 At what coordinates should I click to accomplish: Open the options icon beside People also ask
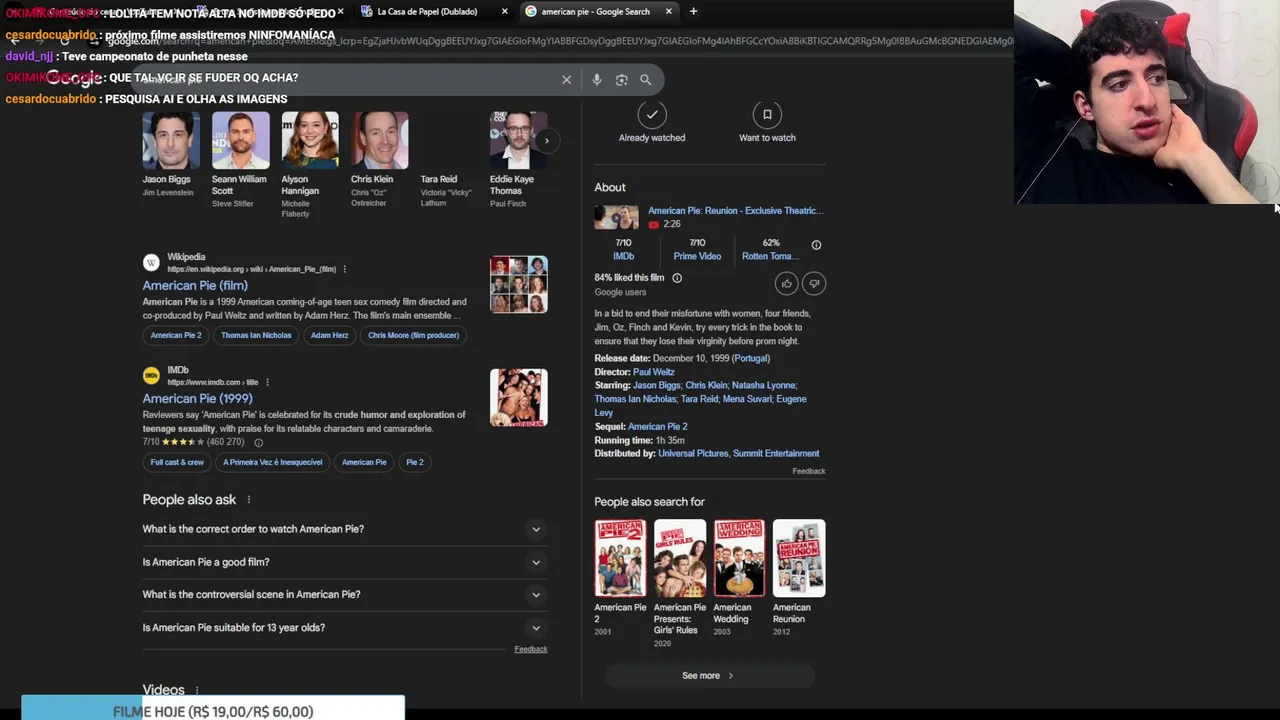[x=249, y=500]
